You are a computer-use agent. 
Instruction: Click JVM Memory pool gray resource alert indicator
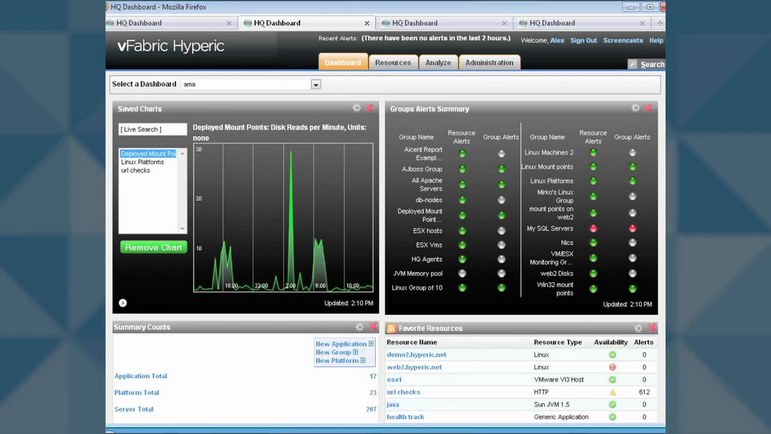tap(462, 273)
